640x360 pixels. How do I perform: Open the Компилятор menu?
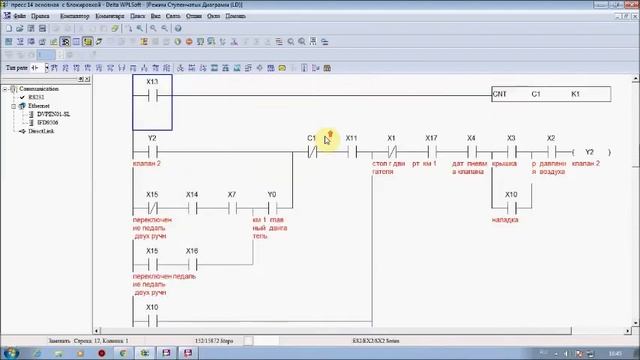click(x=74, y=16)
